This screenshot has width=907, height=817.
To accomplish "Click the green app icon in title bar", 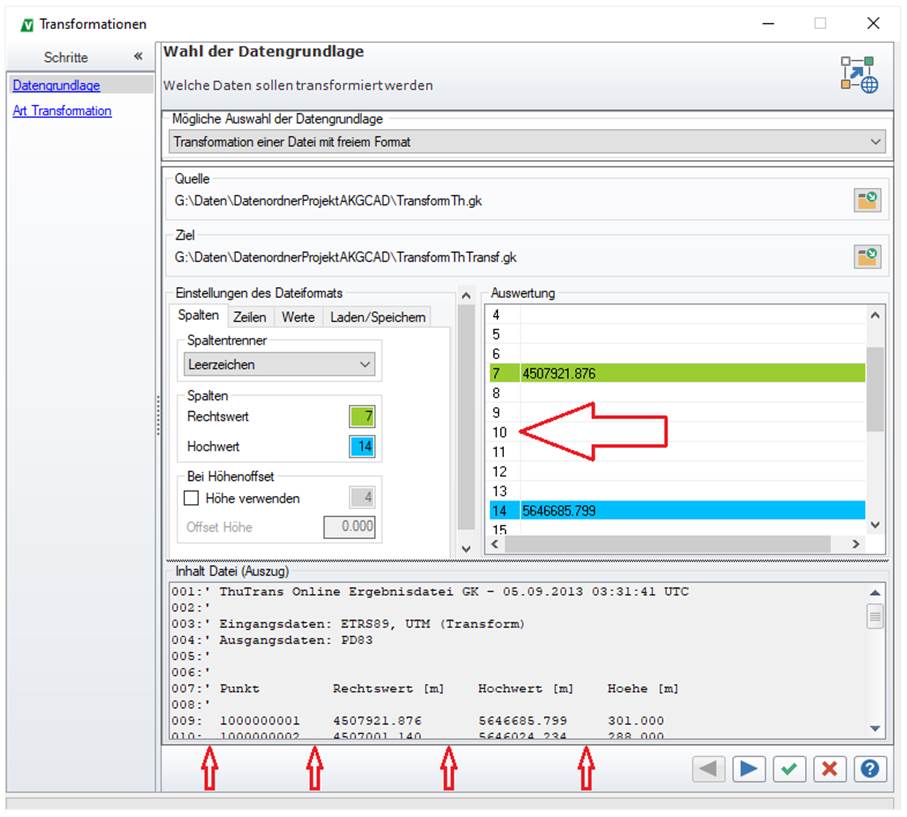I will tap(27, 25).
